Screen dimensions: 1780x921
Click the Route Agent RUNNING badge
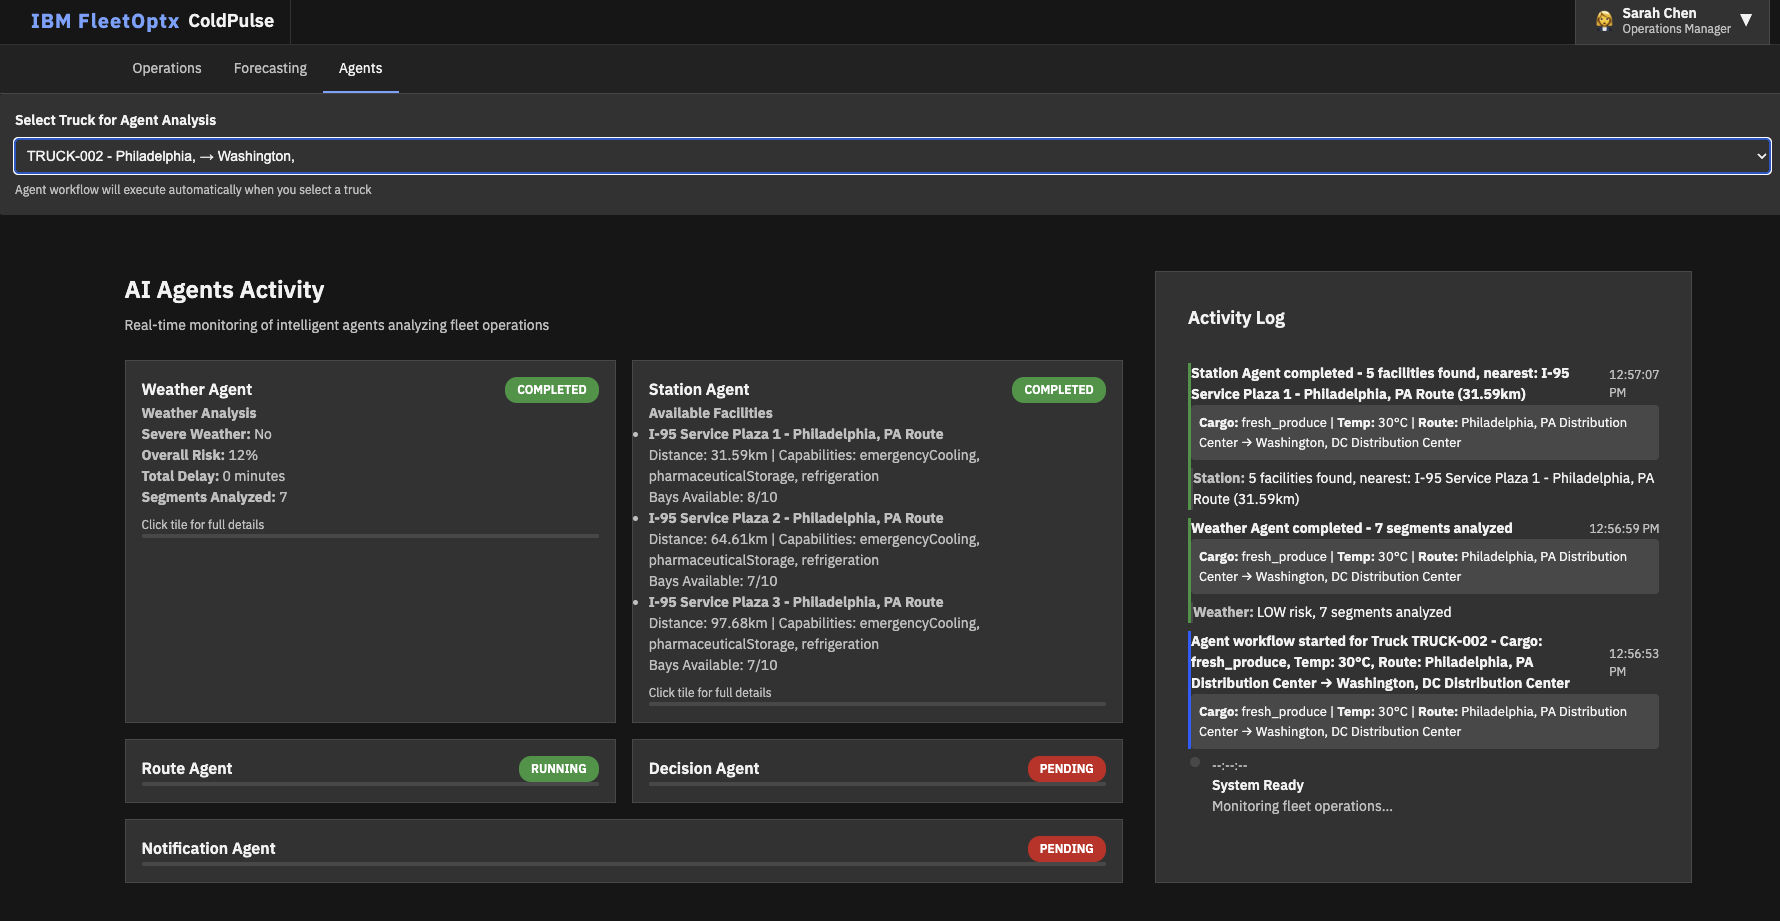pos(559,769)
